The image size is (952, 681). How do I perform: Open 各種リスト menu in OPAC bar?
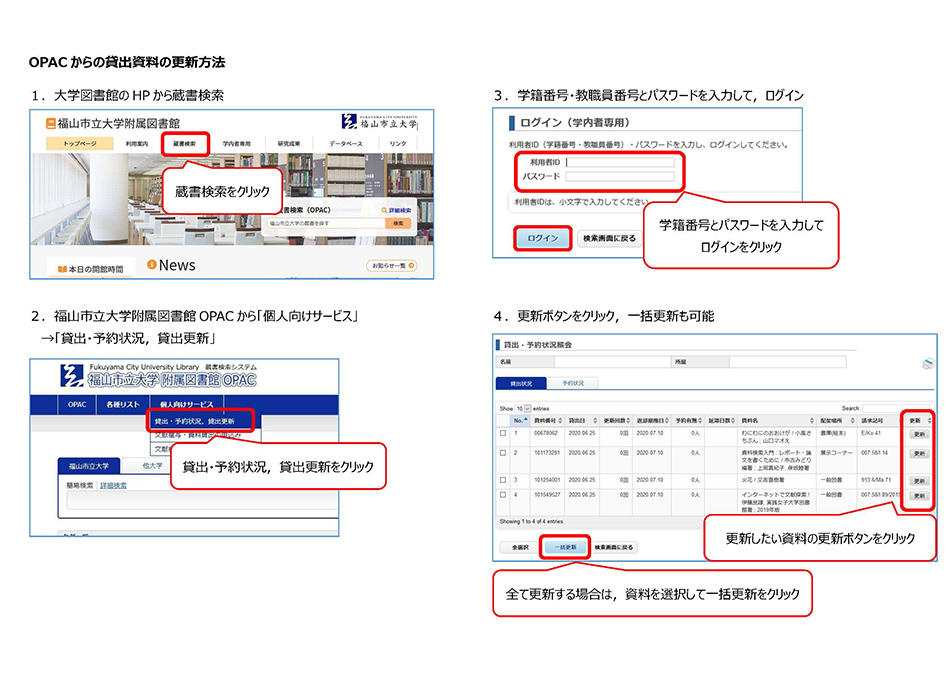[123, 404]
